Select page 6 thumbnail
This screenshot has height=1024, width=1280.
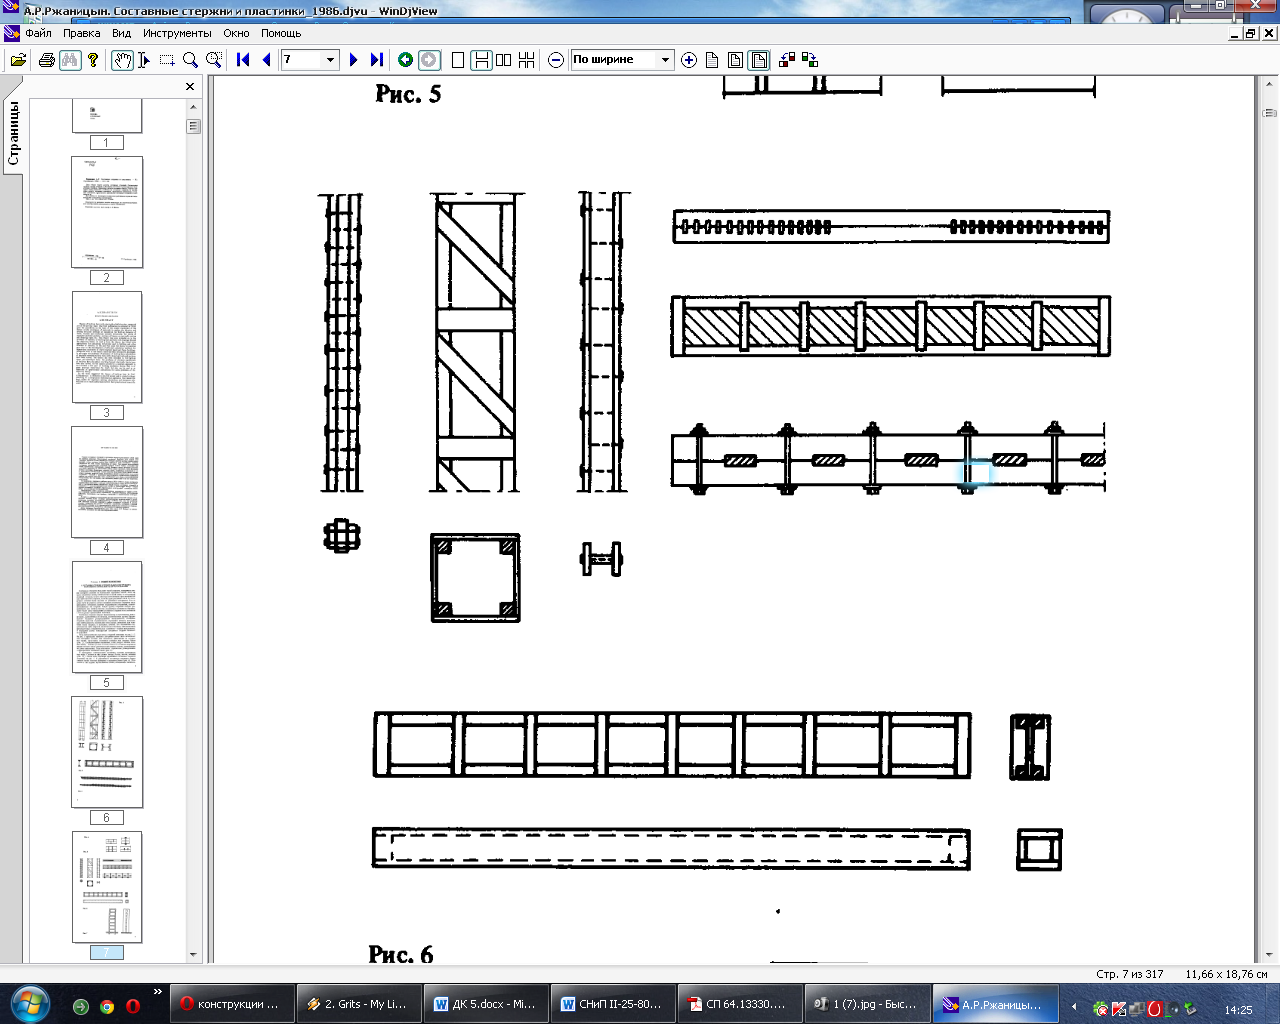107,752
